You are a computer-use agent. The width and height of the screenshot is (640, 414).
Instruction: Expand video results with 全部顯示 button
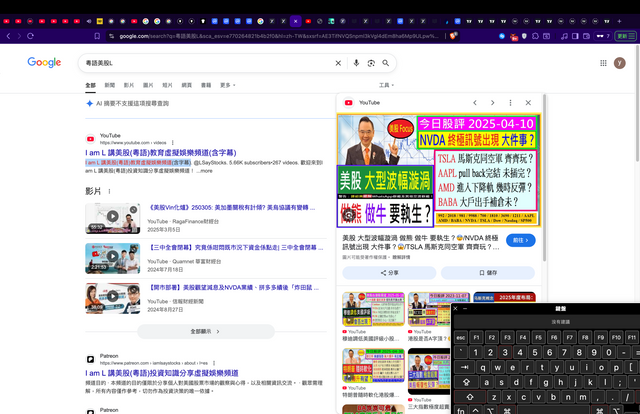pyautogui.click(x=206, y=332)
